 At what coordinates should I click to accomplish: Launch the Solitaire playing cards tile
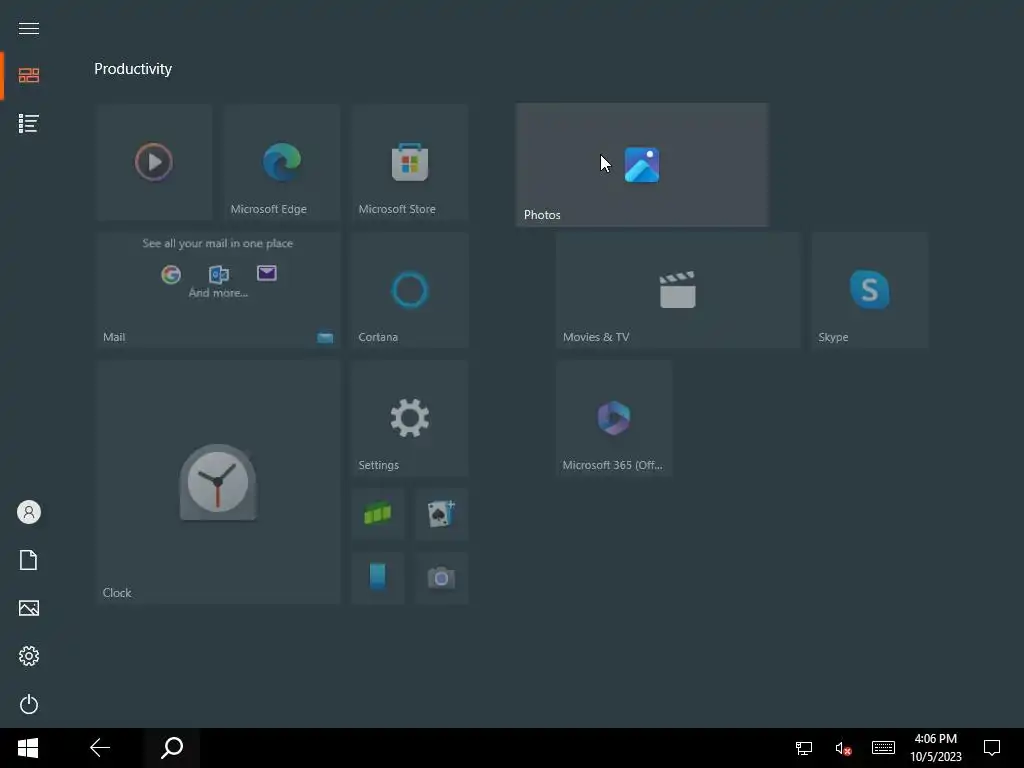(441, 514)
